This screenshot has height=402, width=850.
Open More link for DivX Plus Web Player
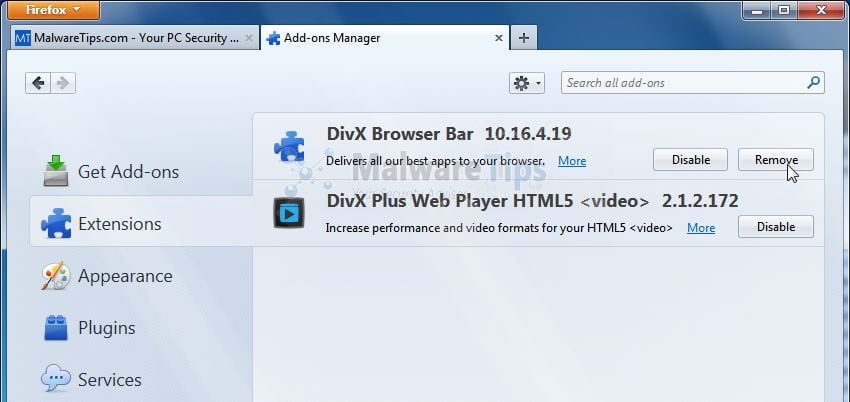pos(701,228)
